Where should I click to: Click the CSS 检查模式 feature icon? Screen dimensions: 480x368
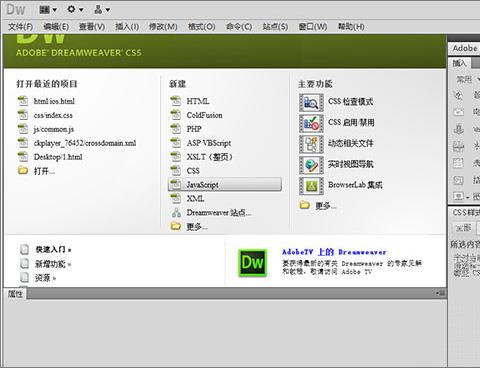pos(311,102)
